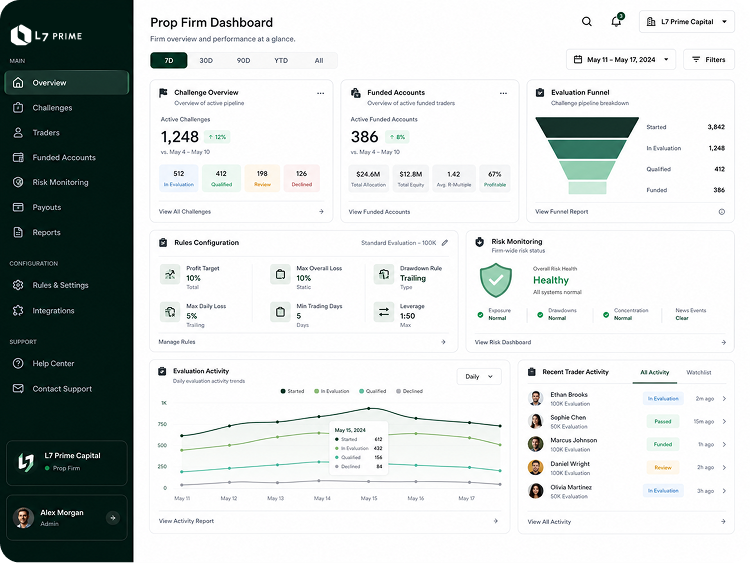Select the 30D time range toggle
This screenshot has width=750, height=563.
206,61
